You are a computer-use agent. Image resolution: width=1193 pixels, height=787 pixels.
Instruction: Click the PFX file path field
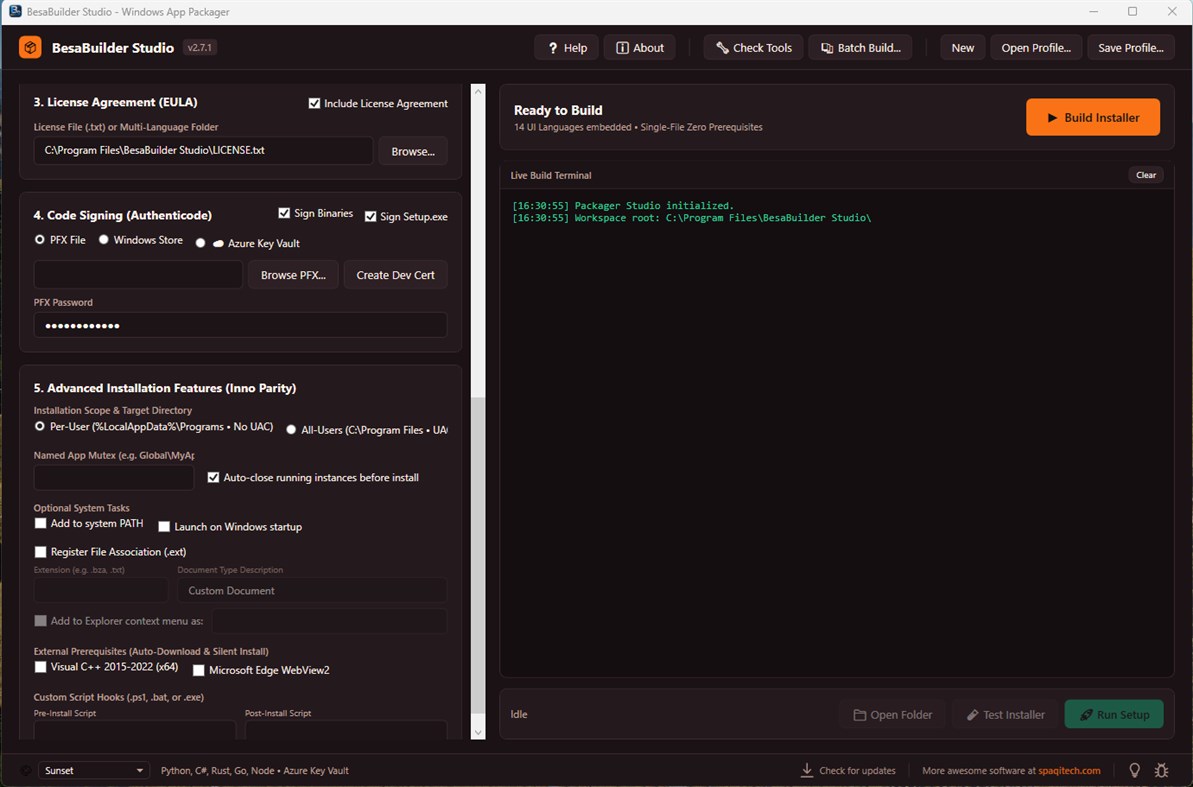point(138,275)
